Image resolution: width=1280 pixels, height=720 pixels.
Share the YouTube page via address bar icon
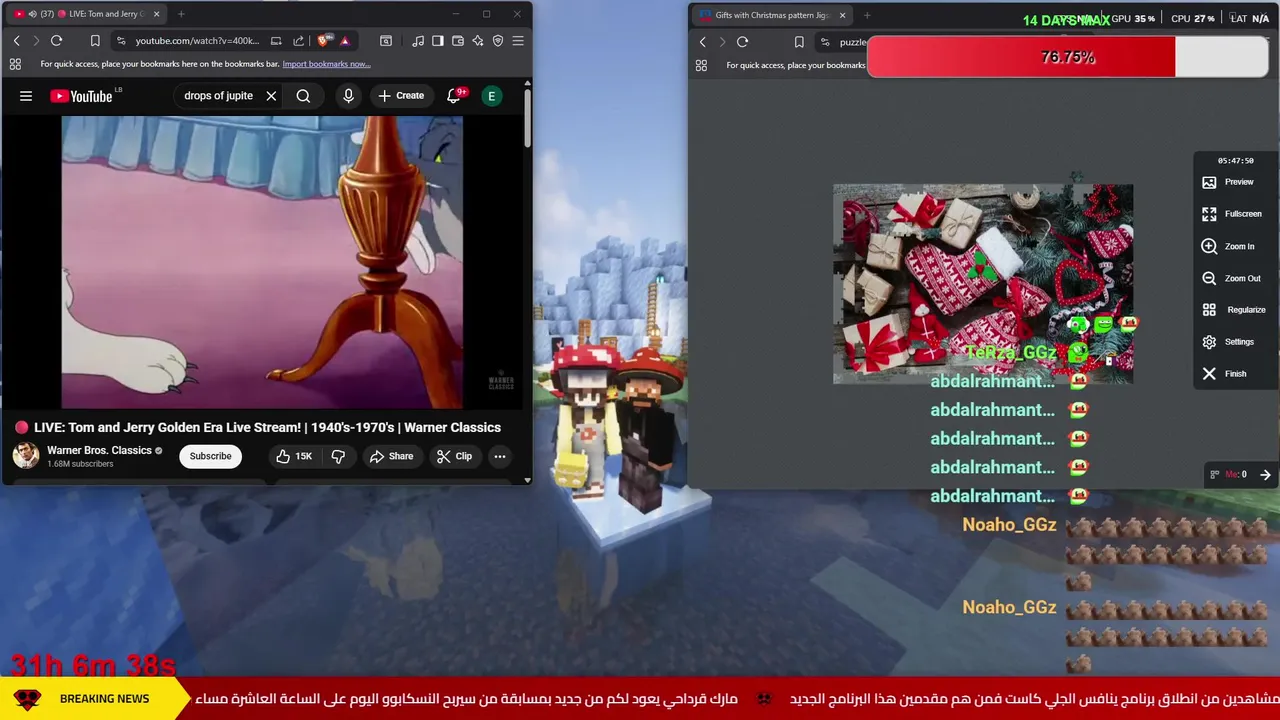298,41
